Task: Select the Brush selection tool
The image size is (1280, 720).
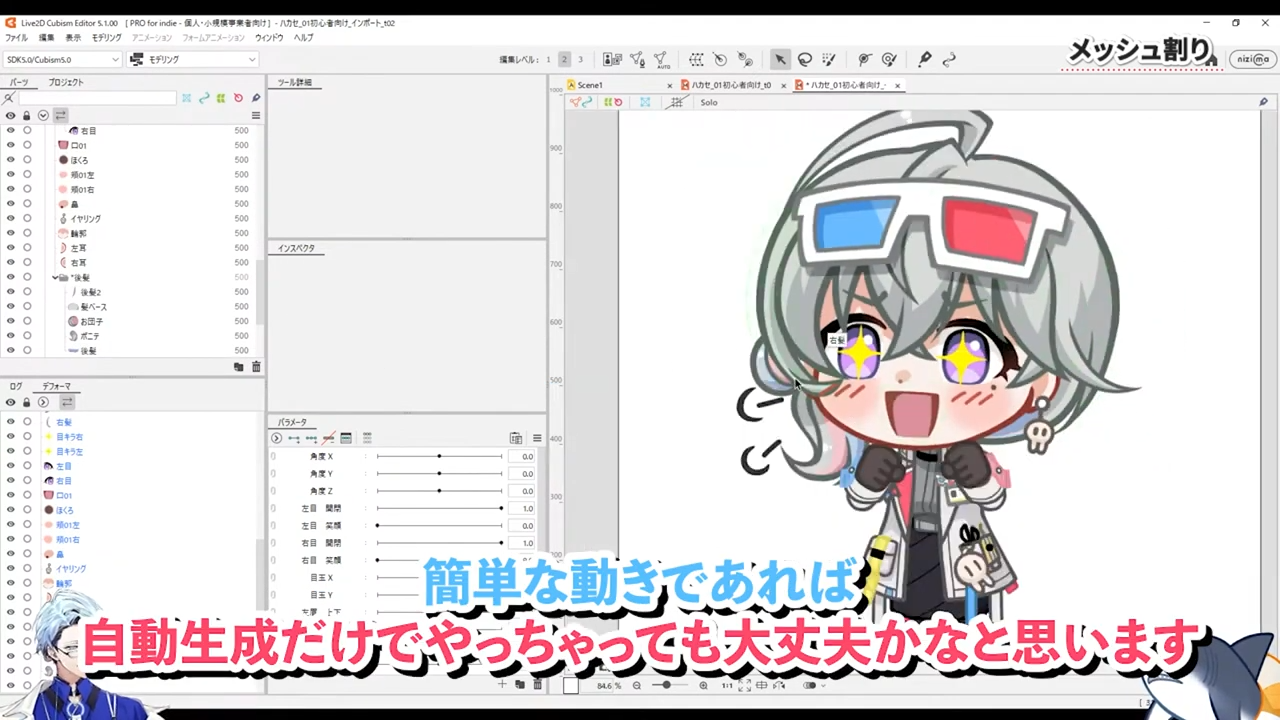Action: [x=827, y=60]
